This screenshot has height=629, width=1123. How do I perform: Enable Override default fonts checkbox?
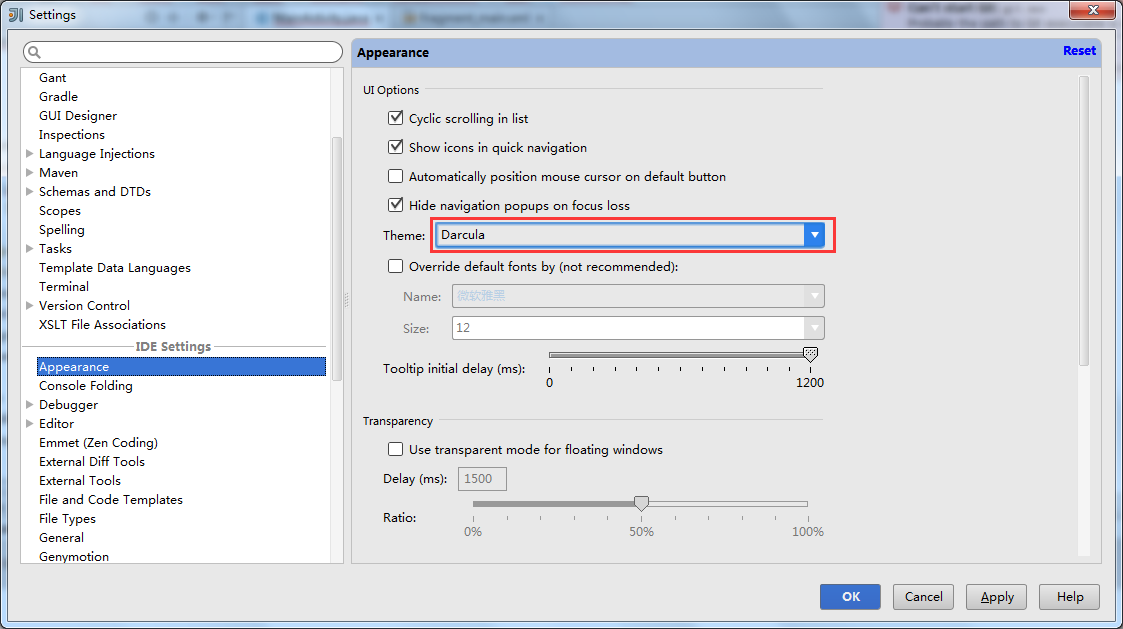396,267
